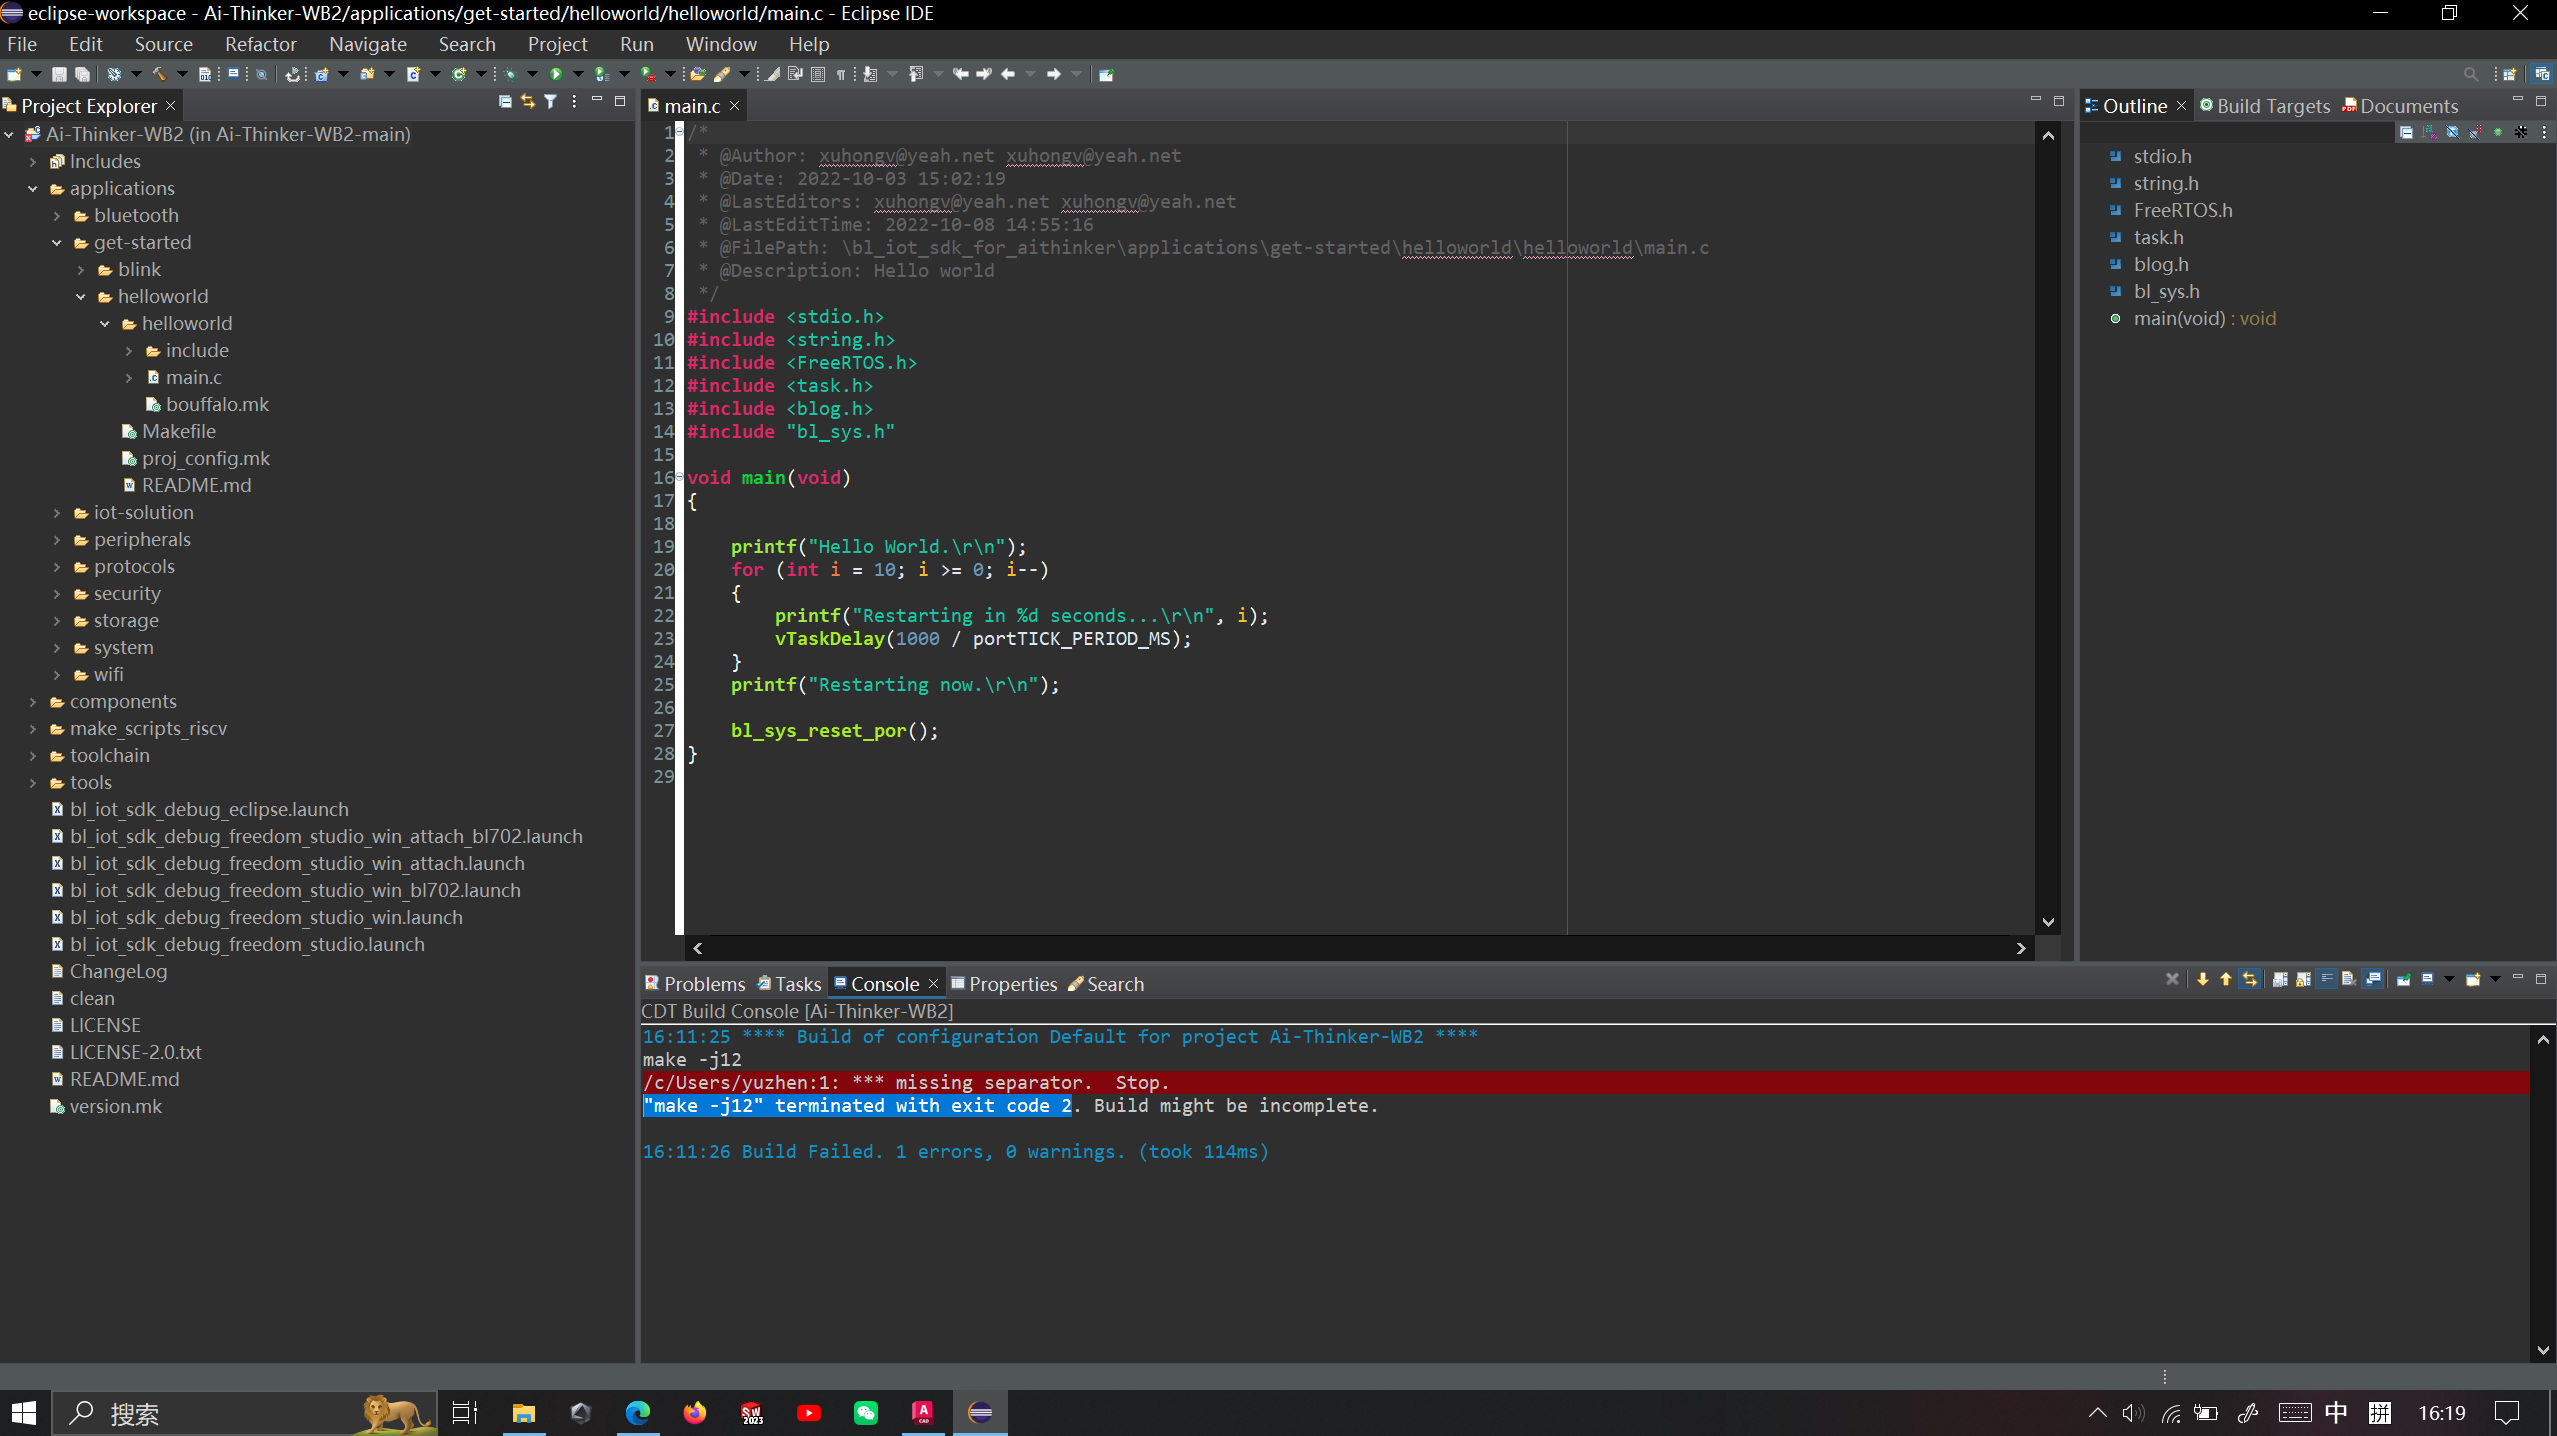
Task: Open Project Explorer view menu (three dots)
Action: (x=574, y=102)
